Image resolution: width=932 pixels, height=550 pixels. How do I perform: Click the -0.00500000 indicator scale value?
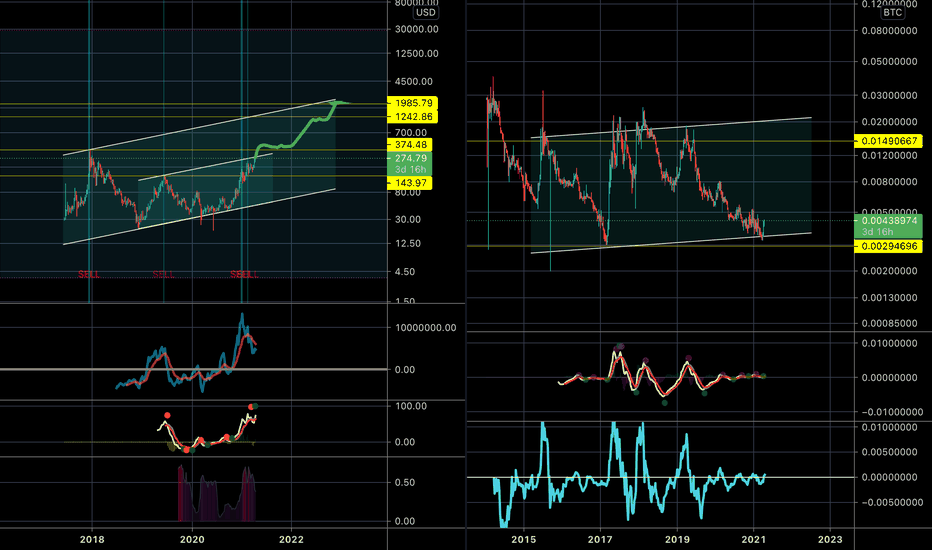click(892, 502)
